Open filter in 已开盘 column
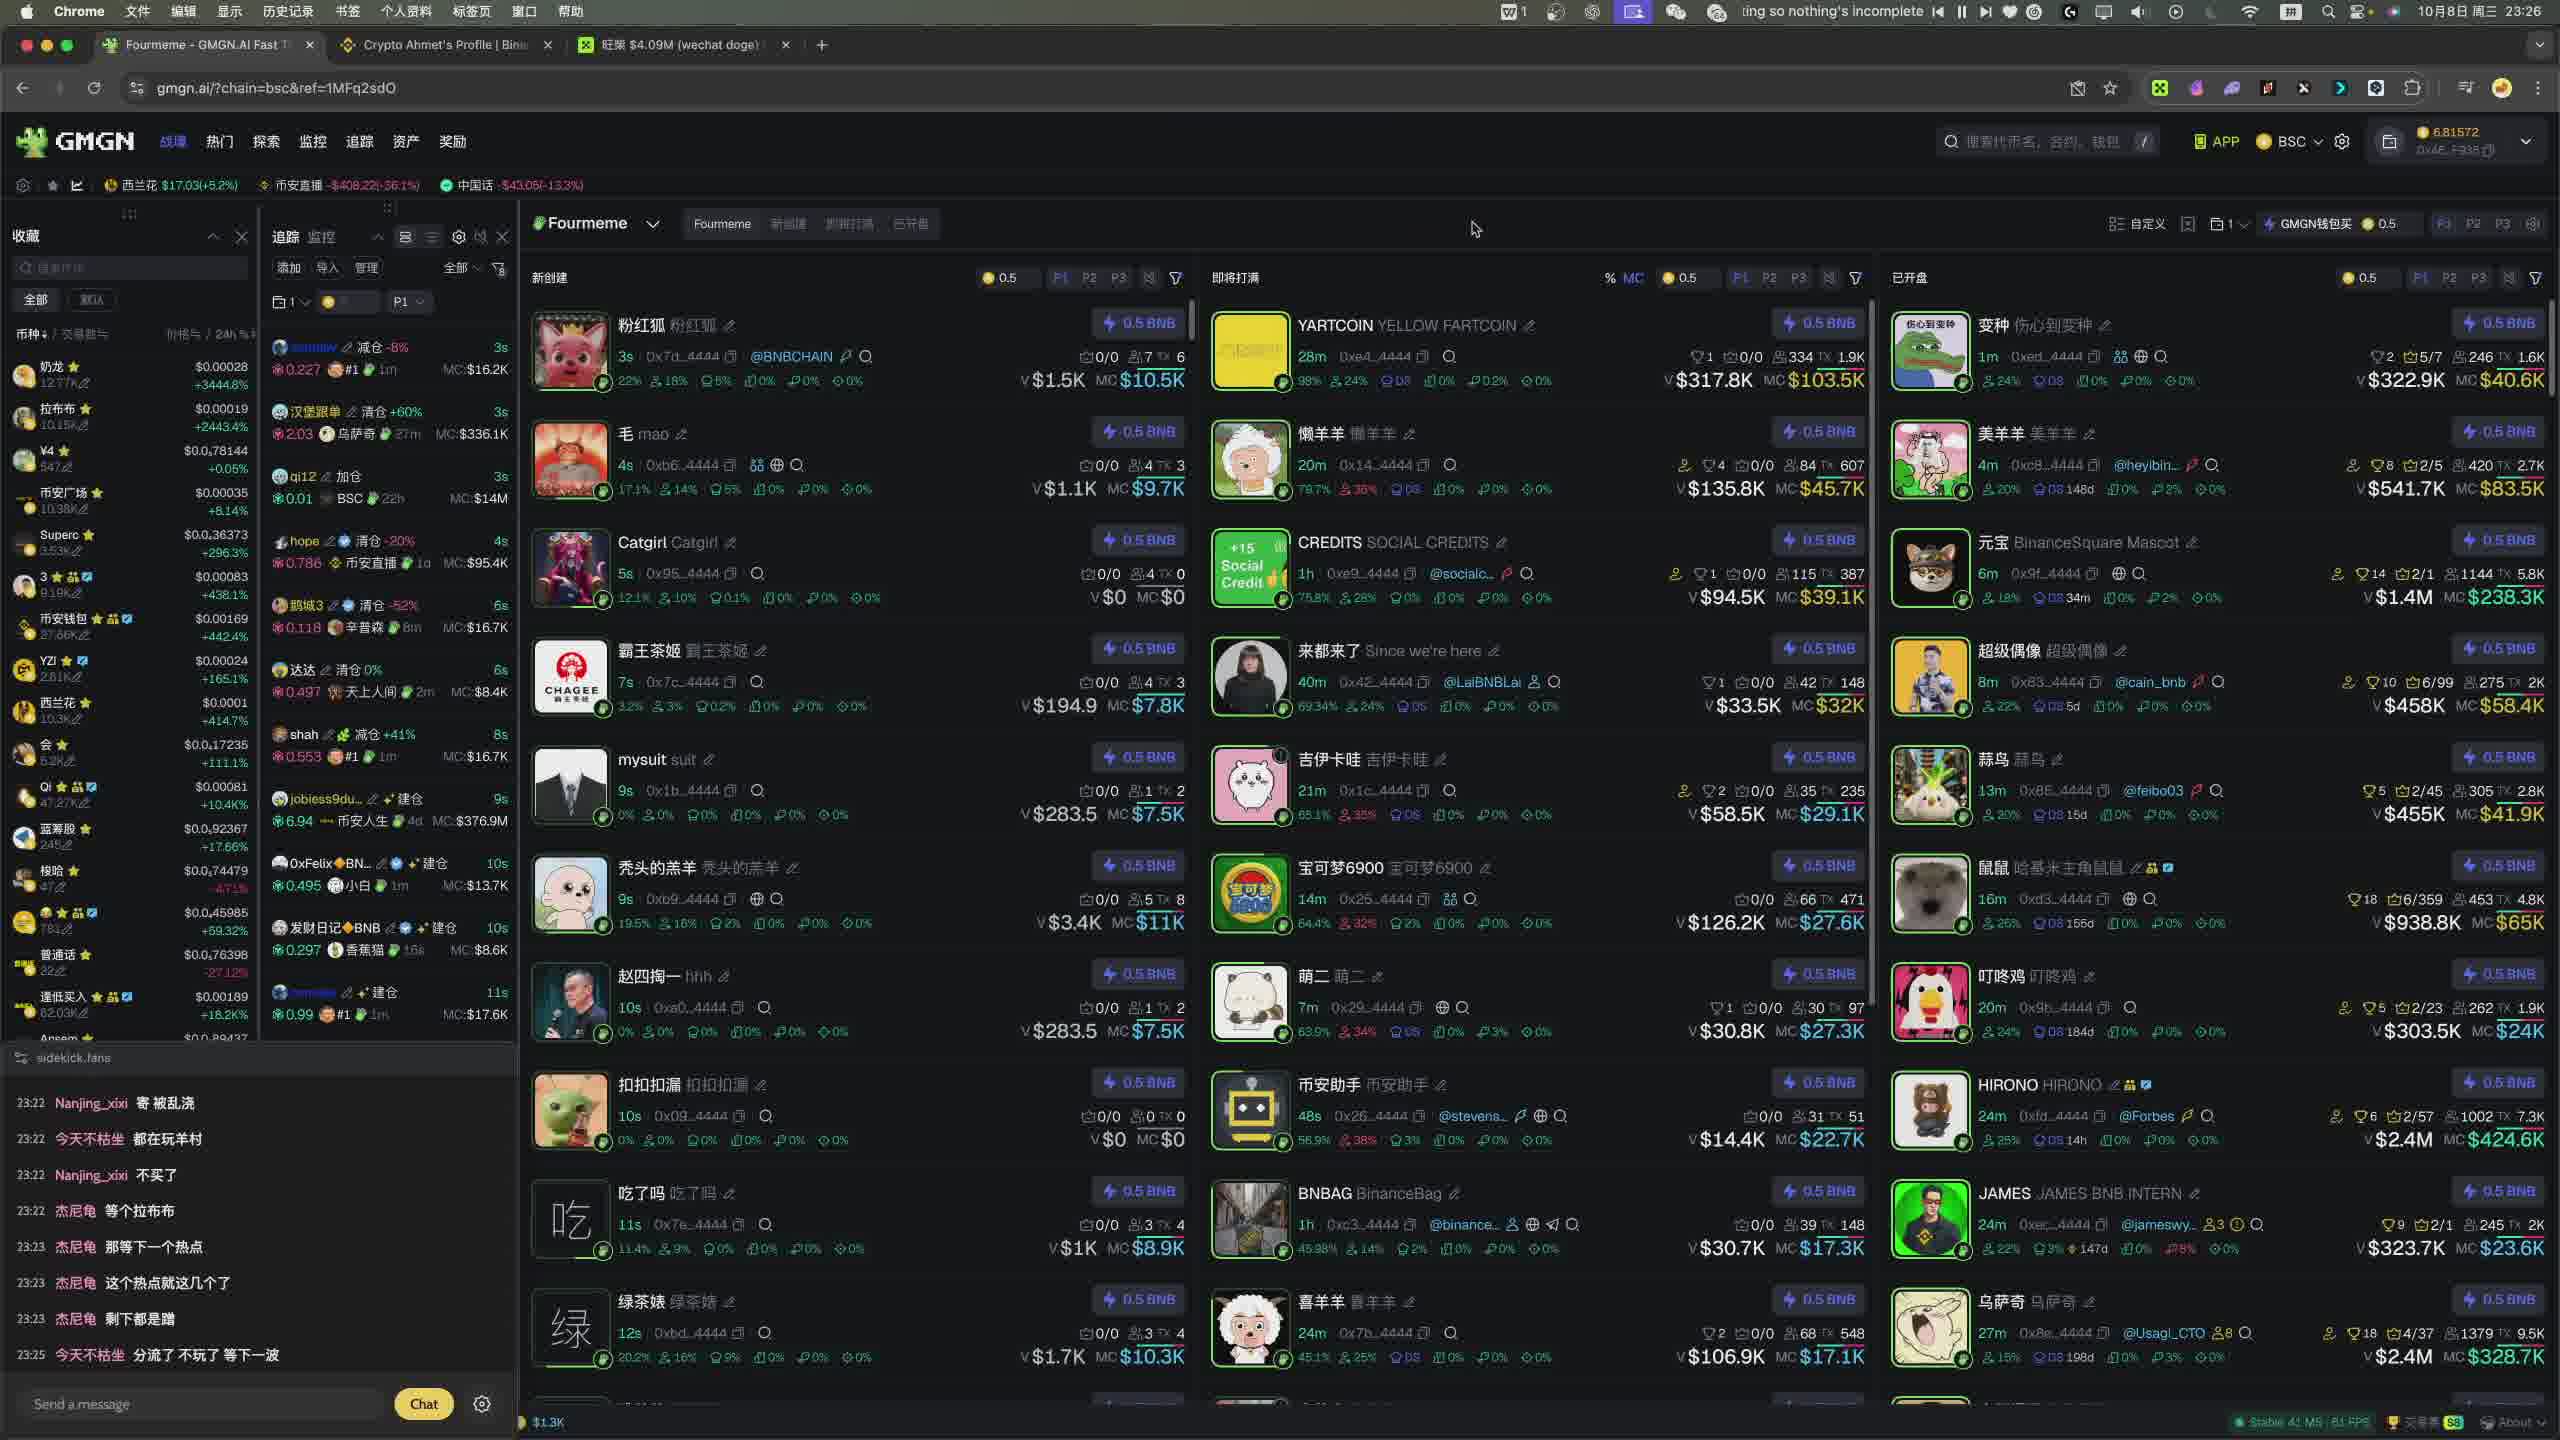This screenshot has width=2560, height=1440. (2535, 278)
